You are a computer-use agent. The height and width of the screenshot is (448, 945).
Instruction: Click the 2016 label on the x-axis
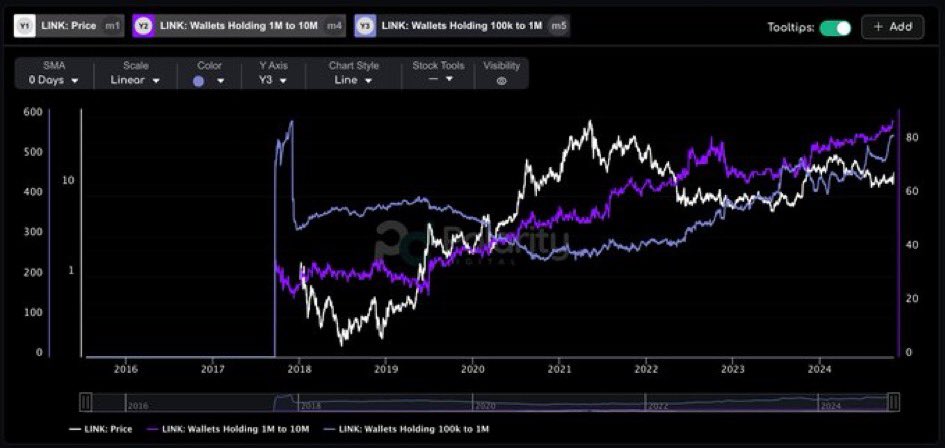coord(125,368)
